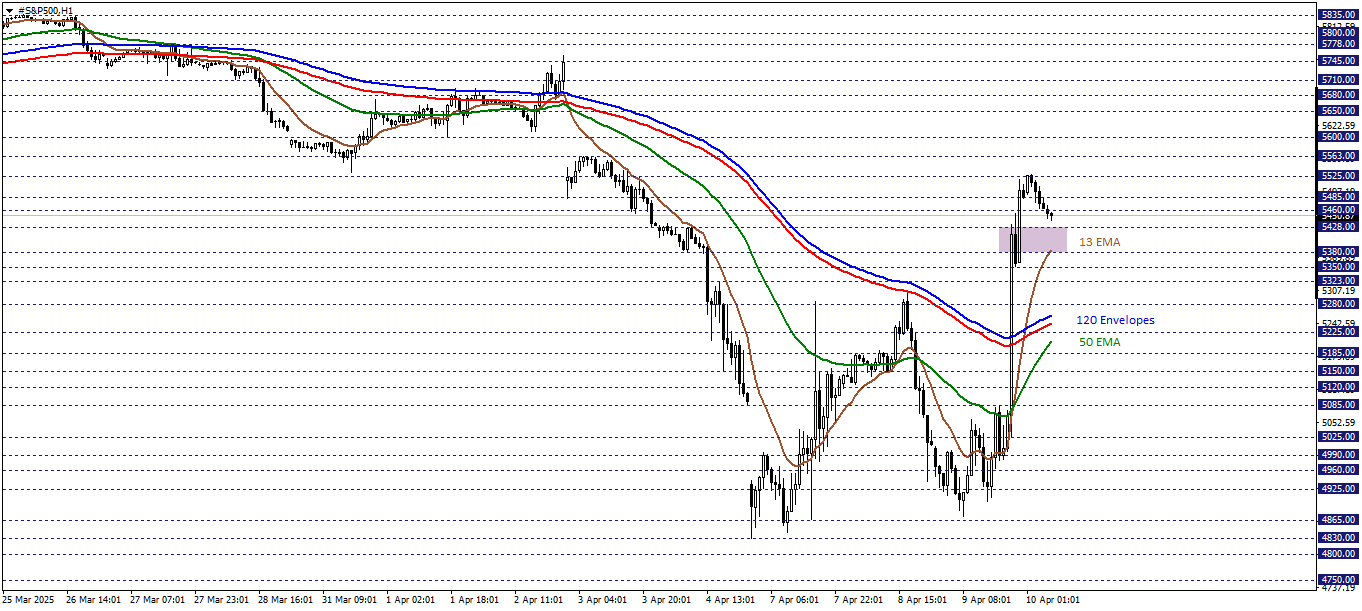Click the 10 Apr 01:01 time label
Image resolution: width=1362 pixels, height=611 pixels.
[x=1053, y=600]
